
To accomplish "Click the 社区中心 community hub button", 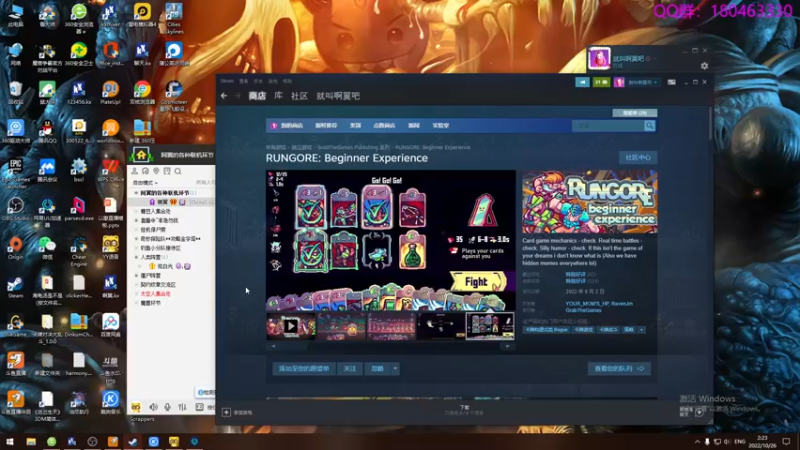I will point(638,158).
